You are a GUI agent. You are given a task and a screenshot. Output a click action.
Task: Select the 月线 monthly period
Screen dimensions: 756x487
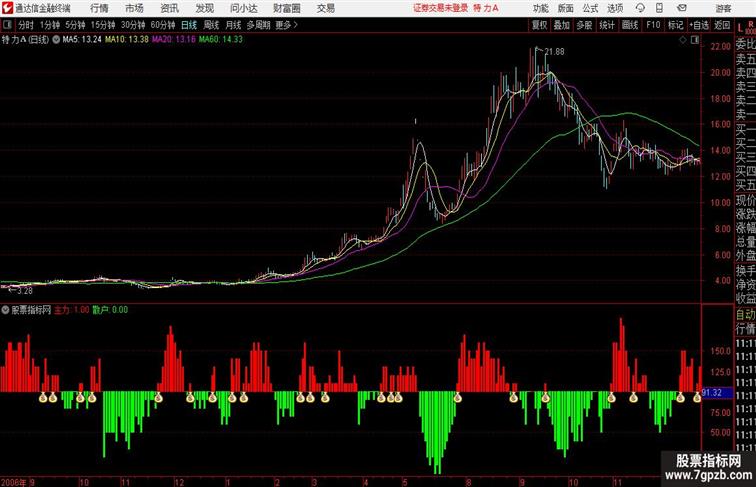233,25
